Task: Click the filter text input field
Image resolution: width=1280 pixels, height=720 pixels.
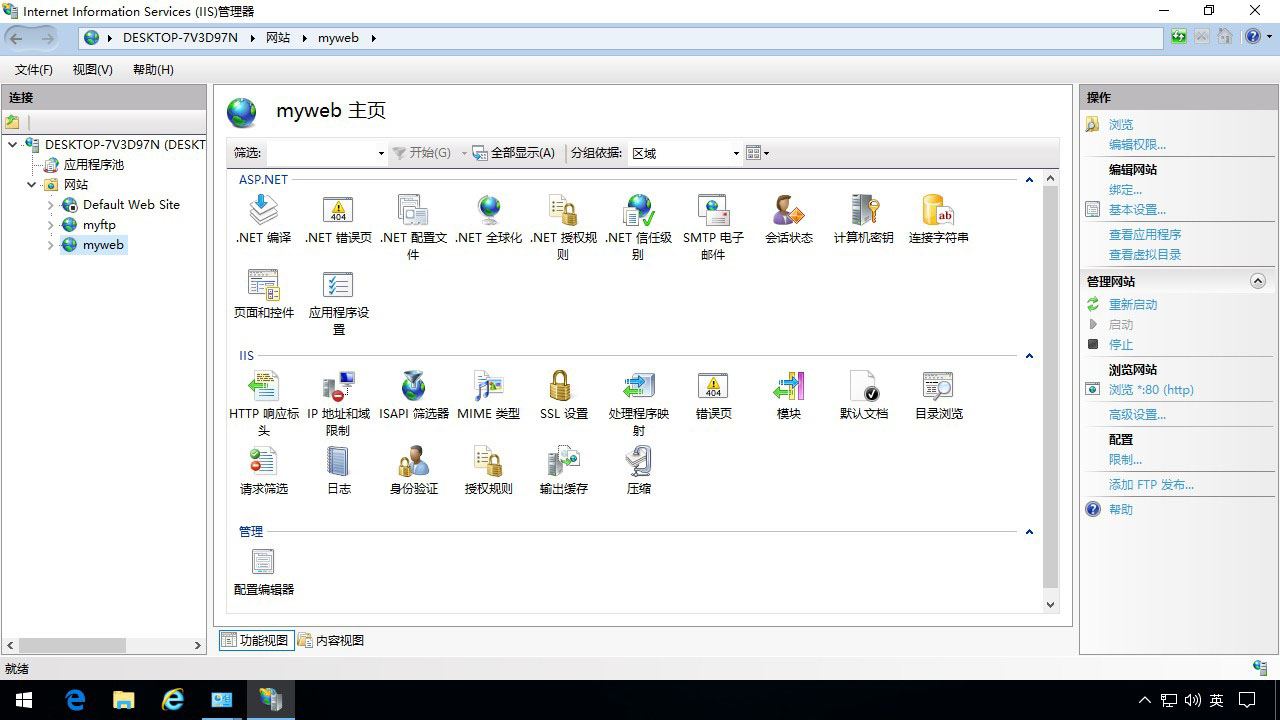Action: pyautogui.click(x=320, y=154)
